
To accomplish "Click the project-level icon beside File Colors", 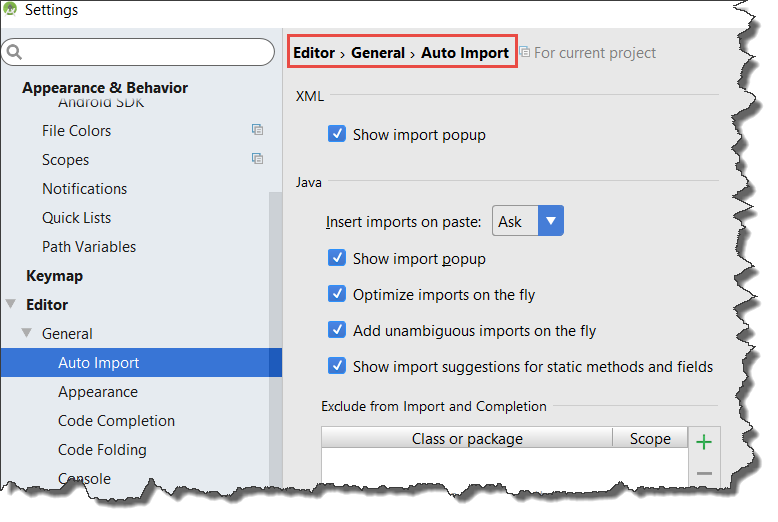I will (257, 130).
